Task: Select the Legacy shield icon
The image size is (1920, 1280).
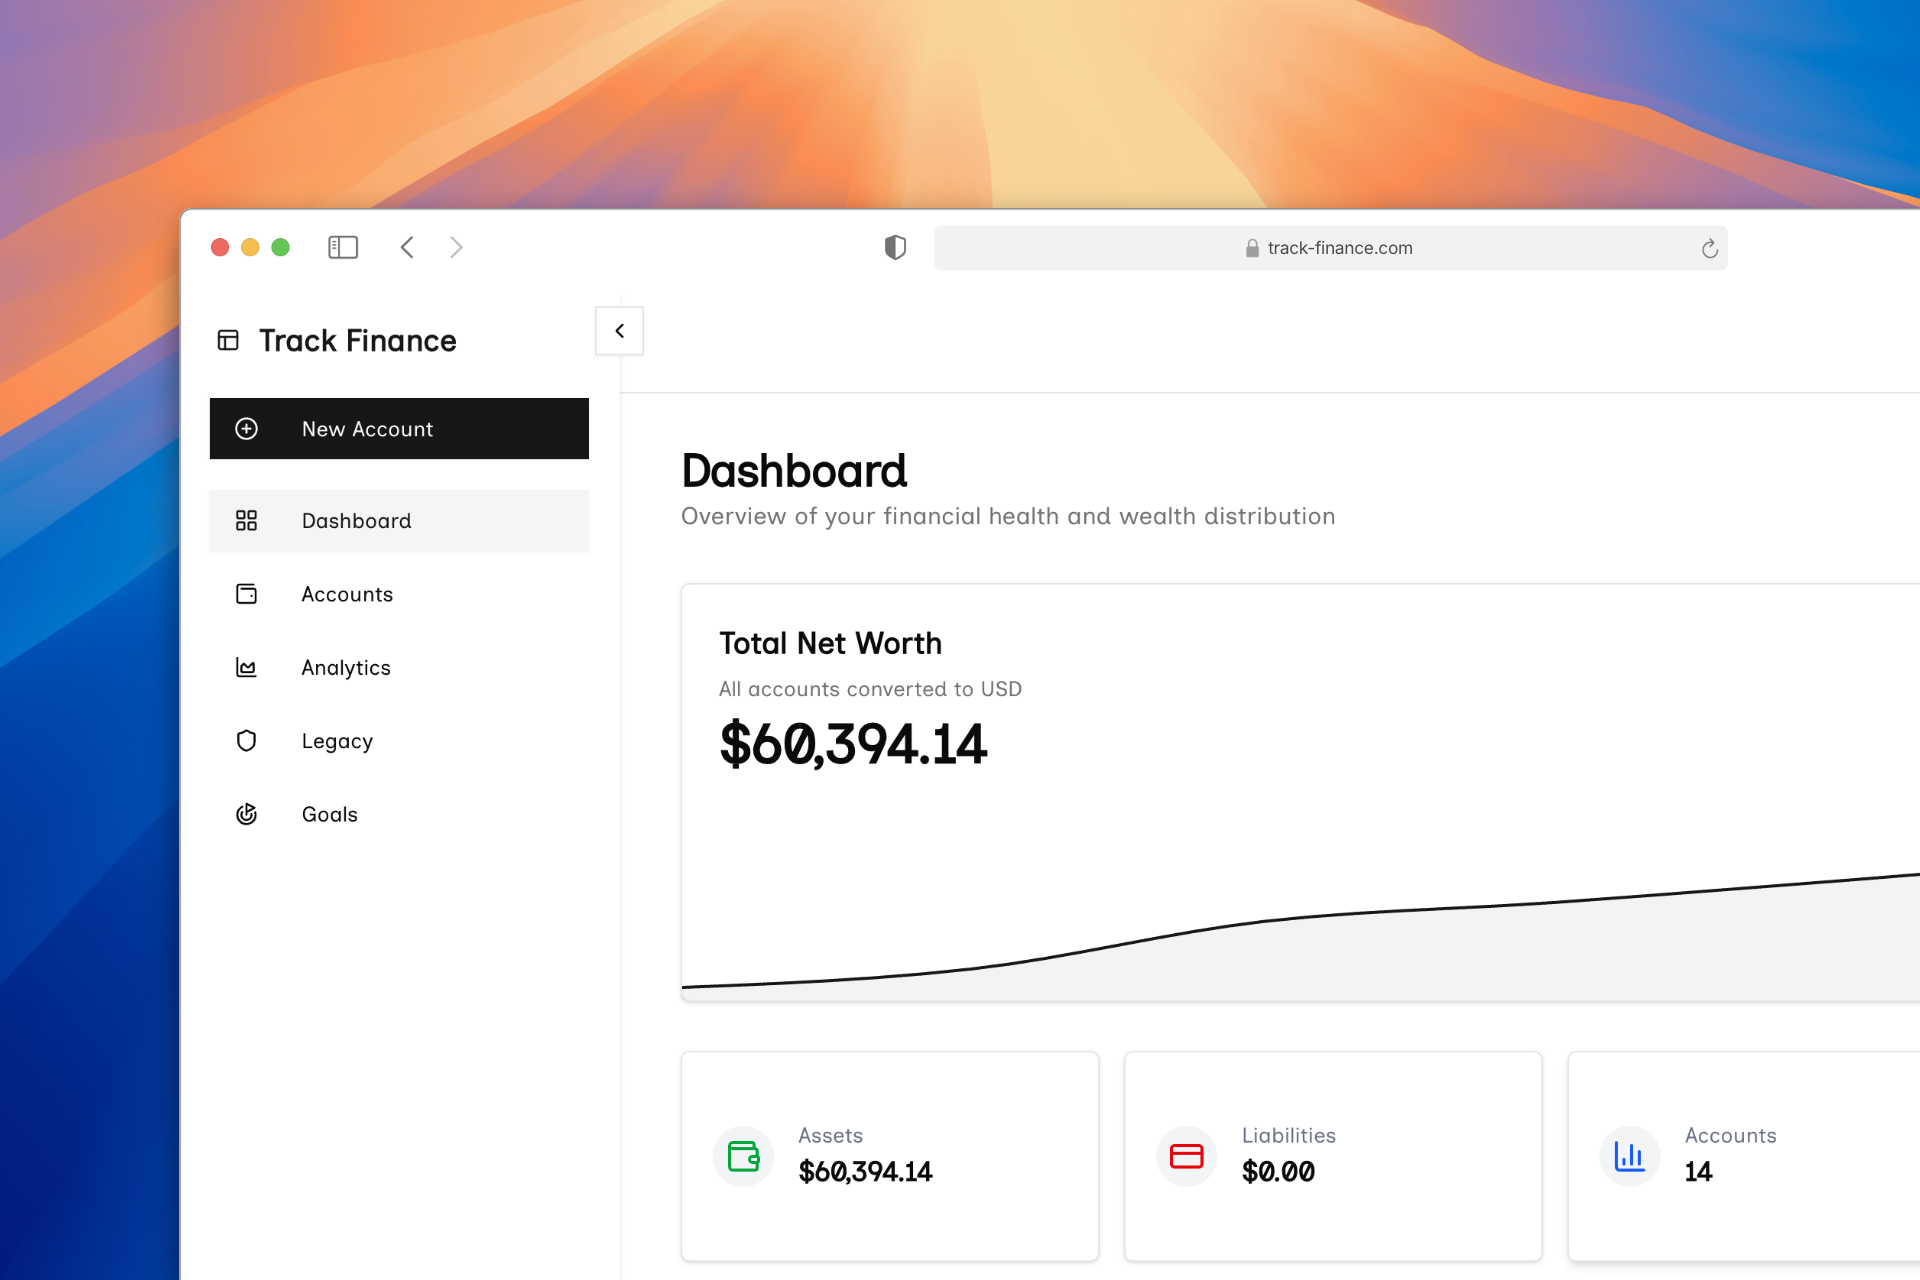Action: coord(246,741)
